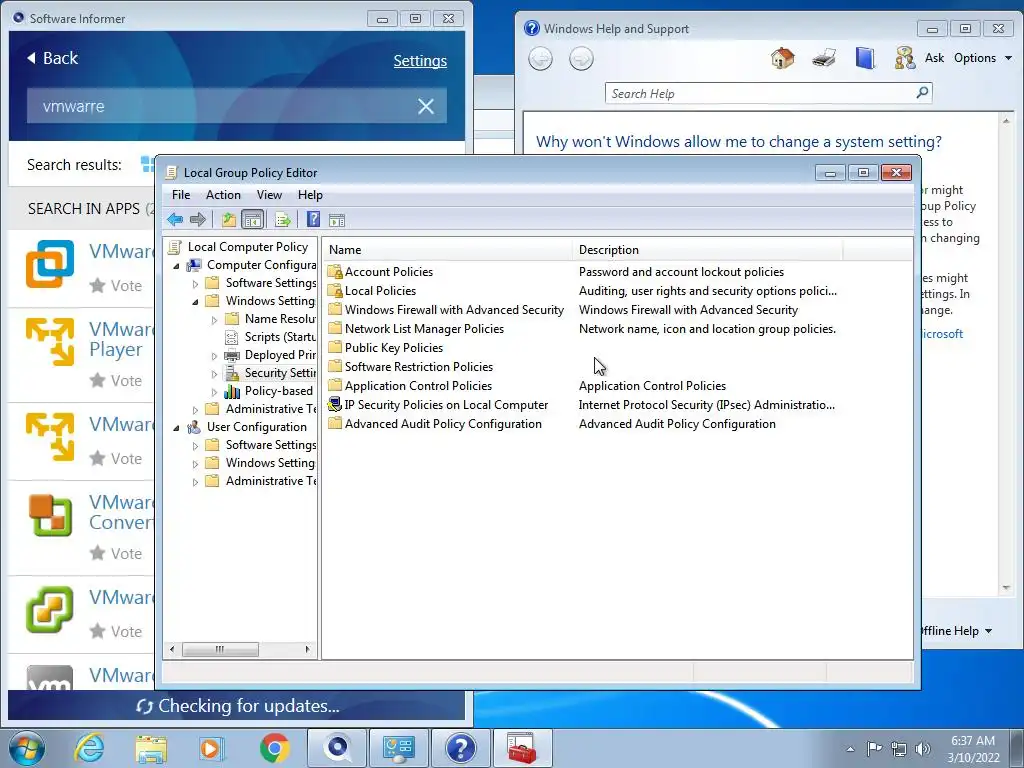Click the Windows Start orb
Image resolution: width=1024 pixels, height=768 pixels.
tap(27, 749)
